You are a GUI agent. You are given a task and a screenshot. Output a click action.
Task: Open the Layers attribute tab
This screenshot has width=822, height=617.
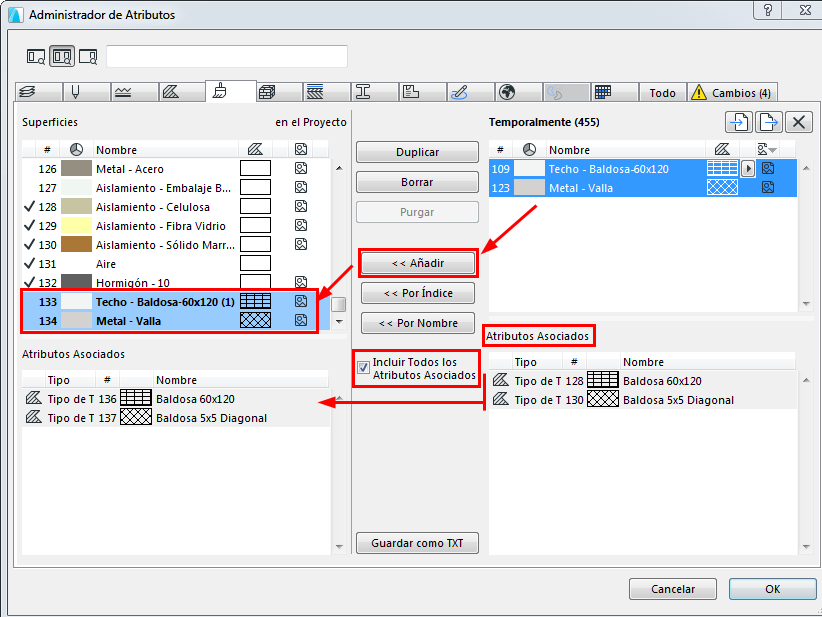39,92
